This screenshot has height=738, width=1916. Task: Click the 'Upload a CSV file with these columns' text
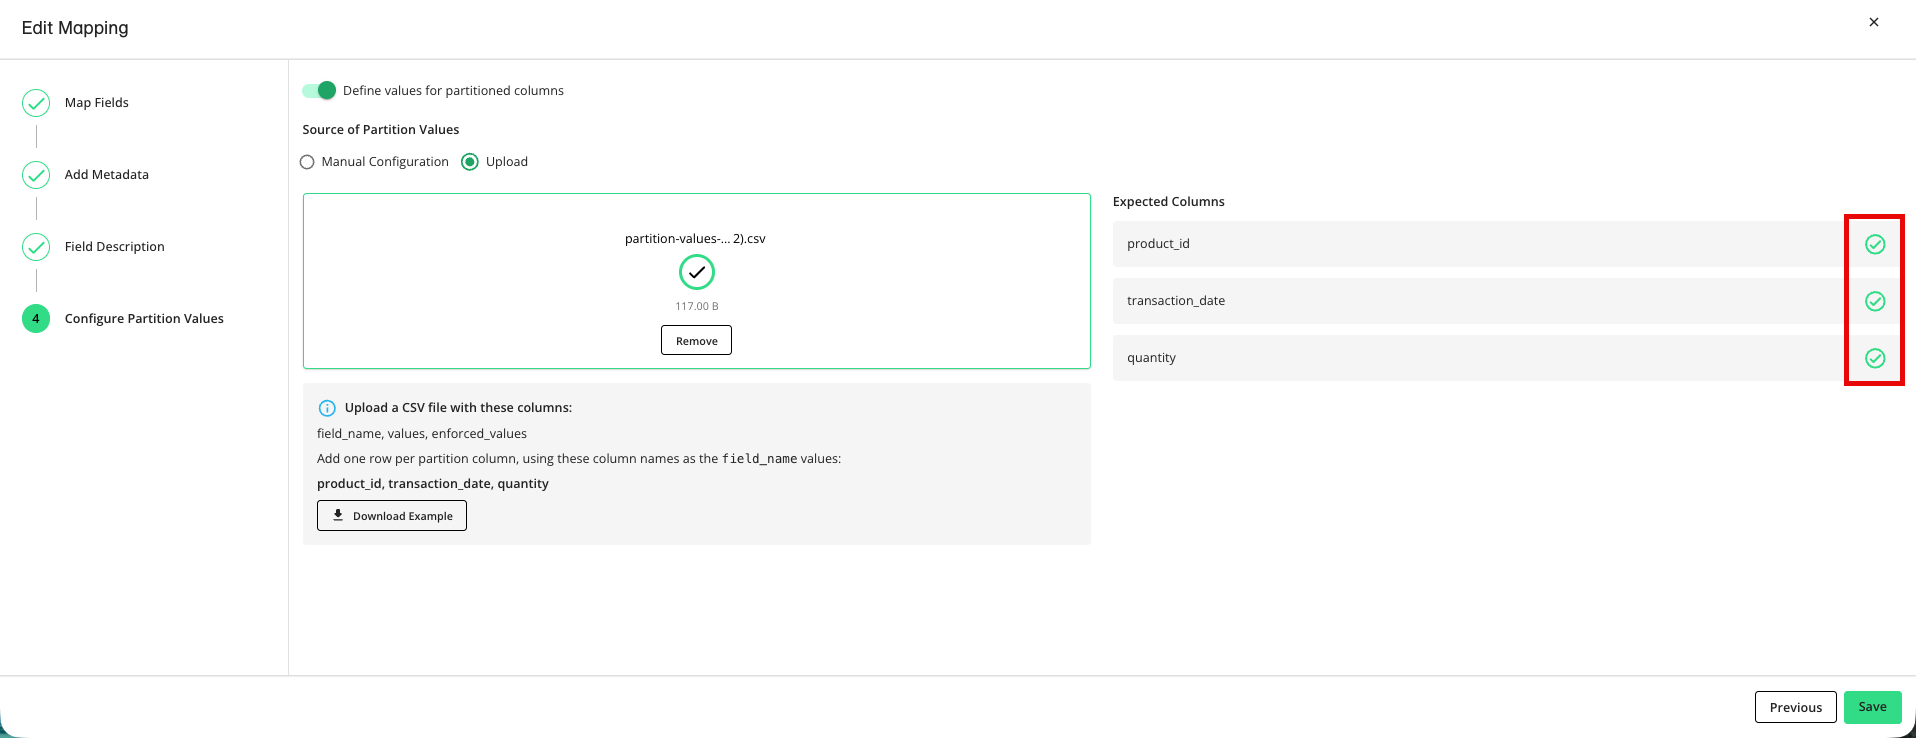click(459, 408)
